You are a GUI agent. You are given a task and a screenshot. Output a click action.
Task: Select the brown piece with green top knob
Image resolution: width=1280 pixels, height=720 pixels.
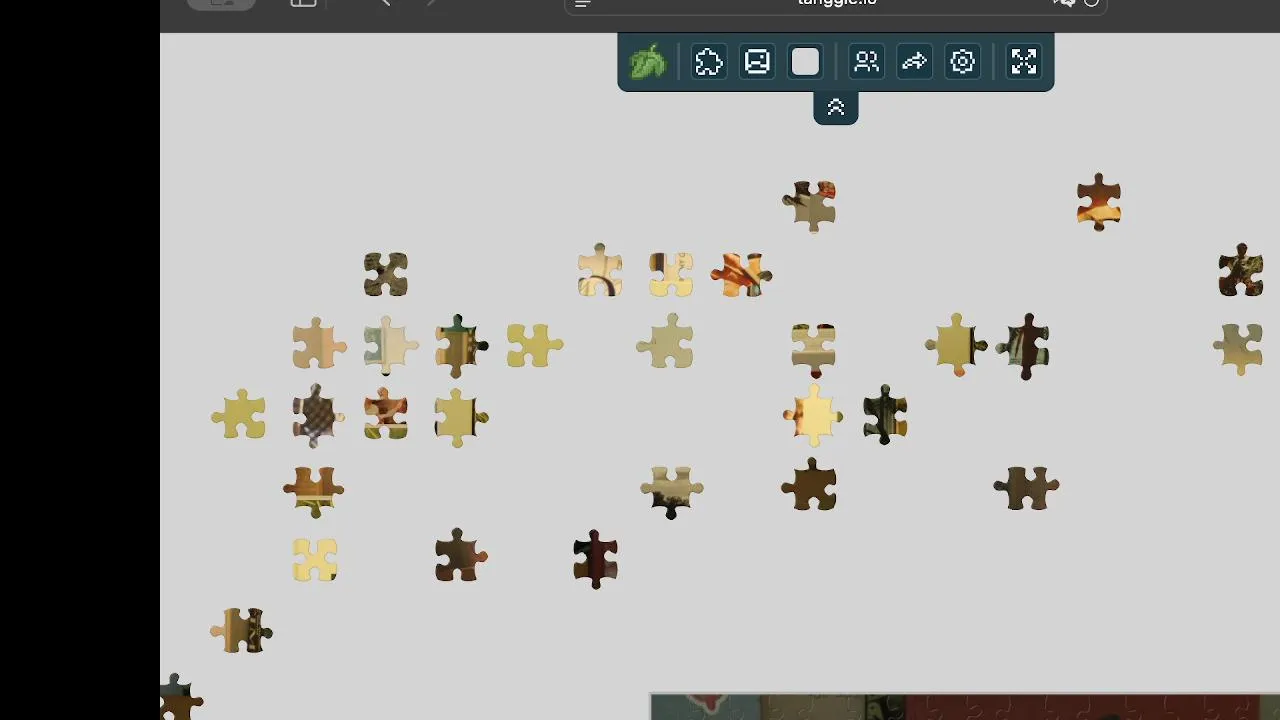point(461,346)
